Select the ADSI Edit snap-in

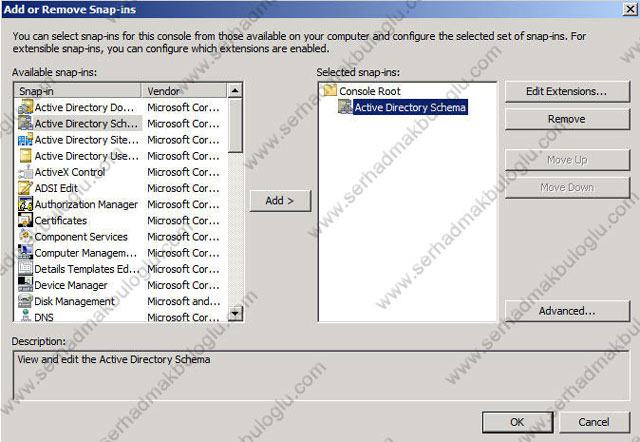[121, 188]
